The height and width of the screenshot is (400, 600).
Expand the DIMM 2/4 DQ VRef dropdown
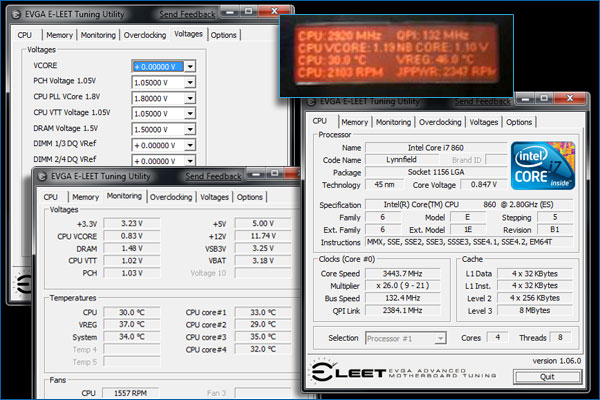point(190,161)
